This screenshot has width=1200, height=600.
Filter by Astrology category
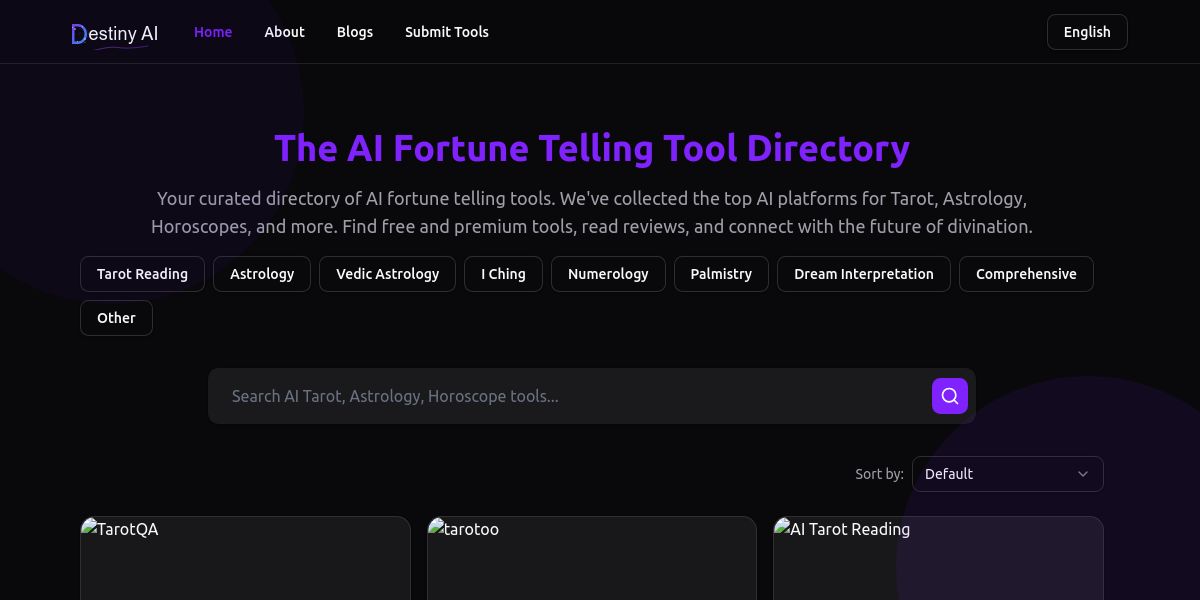coord(262,274)
